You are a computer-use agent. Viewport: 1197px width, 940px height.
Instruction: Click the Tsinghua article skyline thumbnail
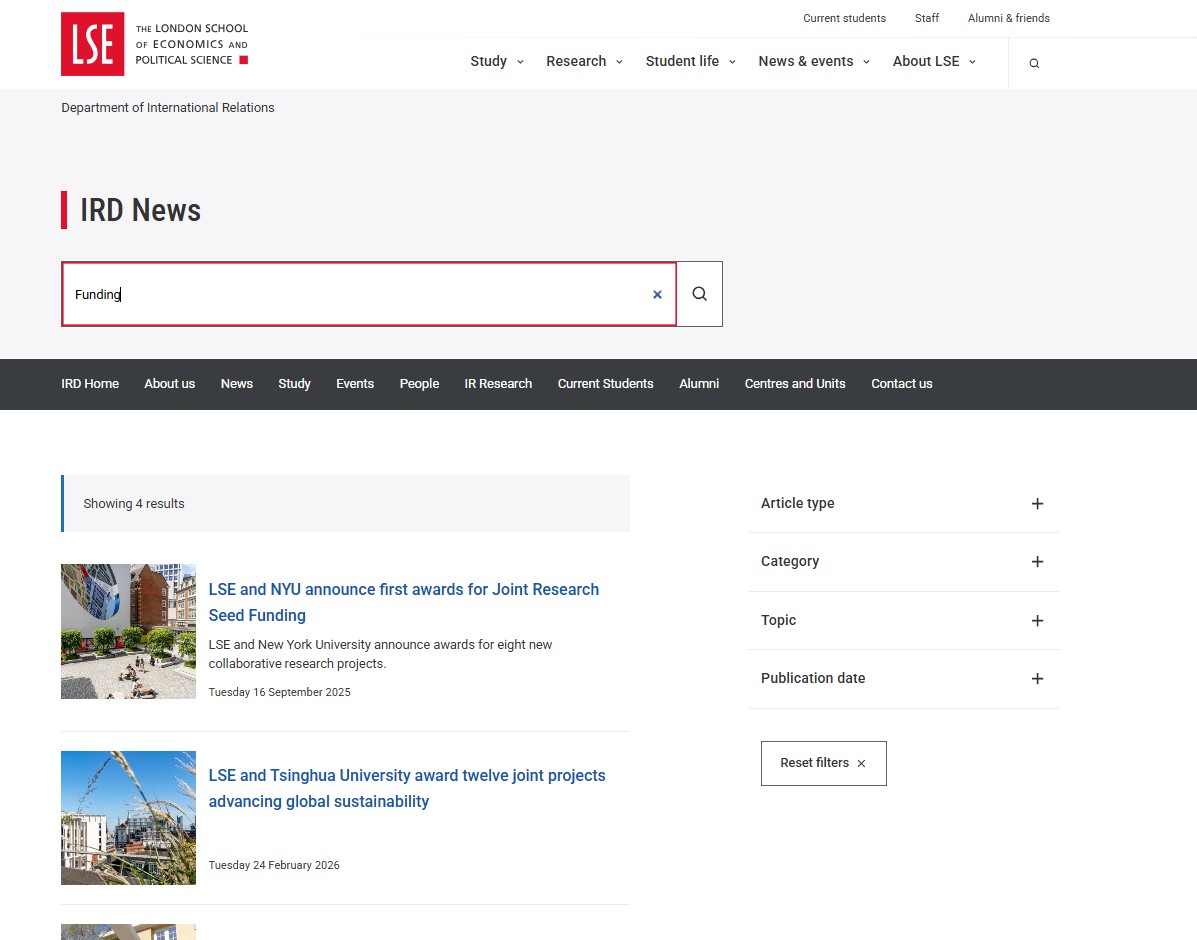128,818
